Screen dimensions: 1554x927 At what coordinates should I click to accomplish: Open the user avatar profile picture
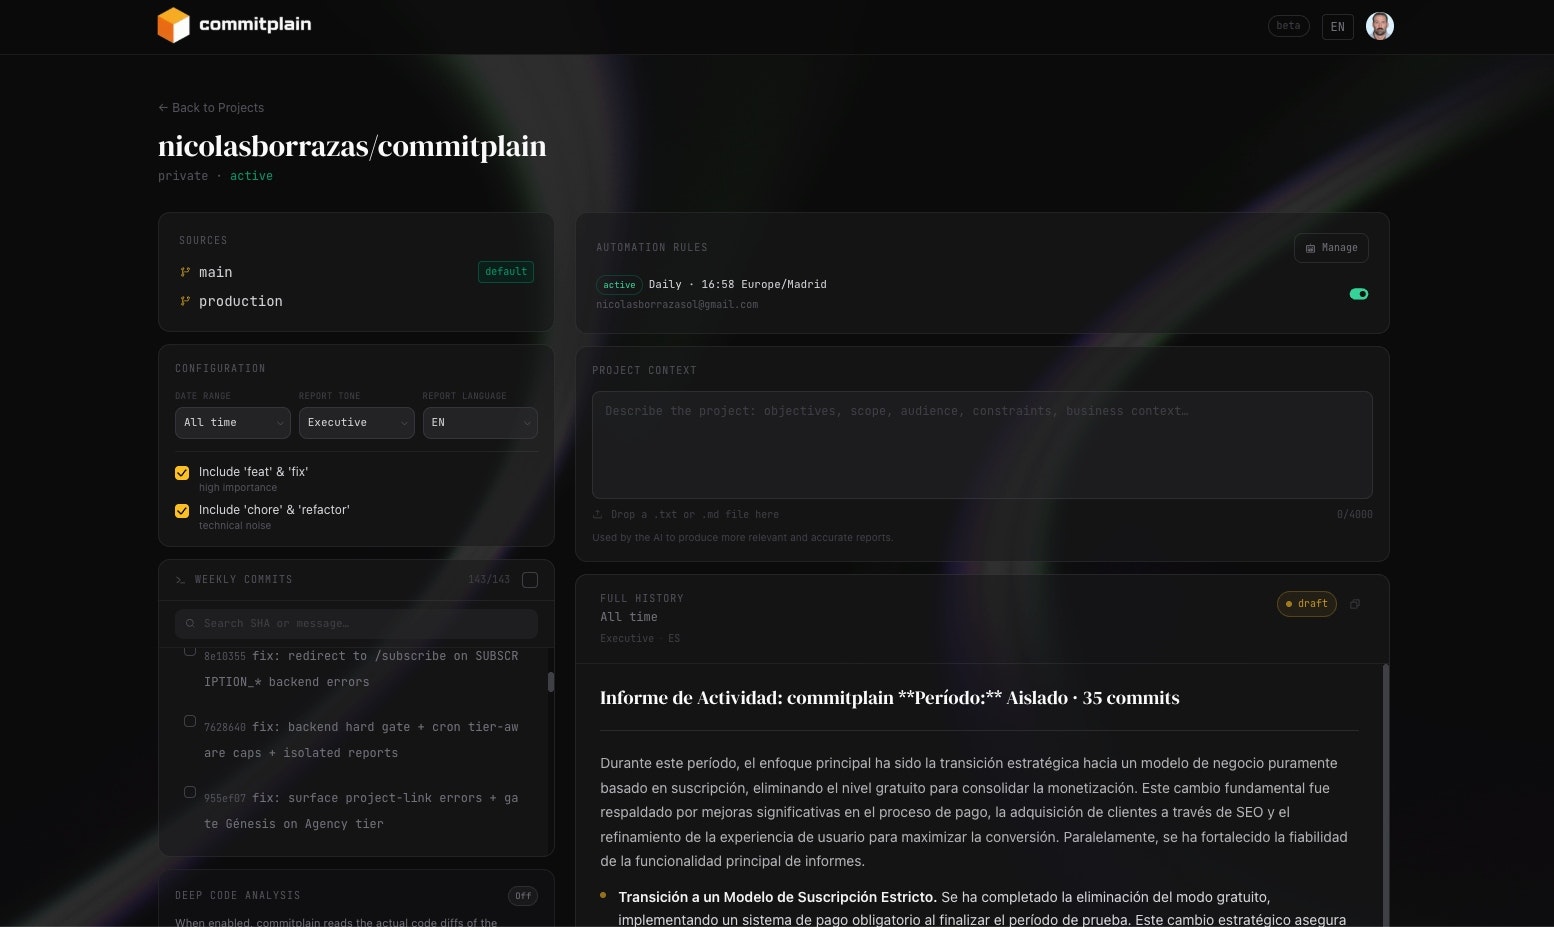pyautogui.click(x=1380, y=26)
